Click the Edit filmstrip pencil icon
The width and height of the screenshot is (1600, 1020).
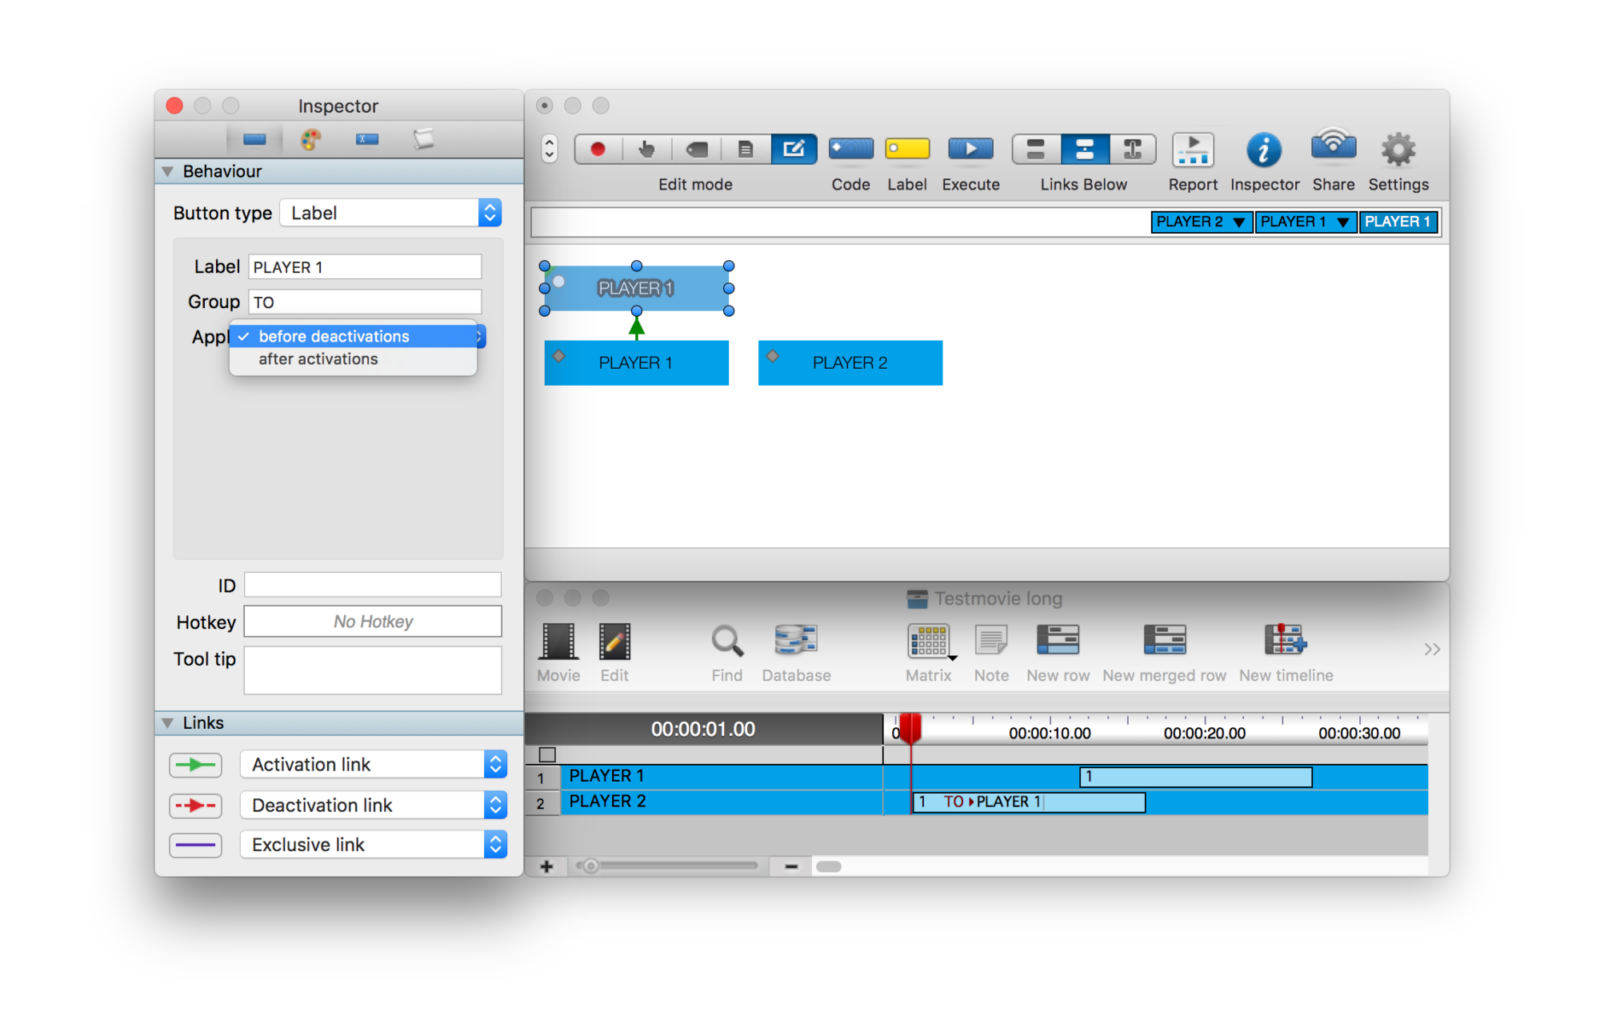pyautogui.click(x=615, y=641)
